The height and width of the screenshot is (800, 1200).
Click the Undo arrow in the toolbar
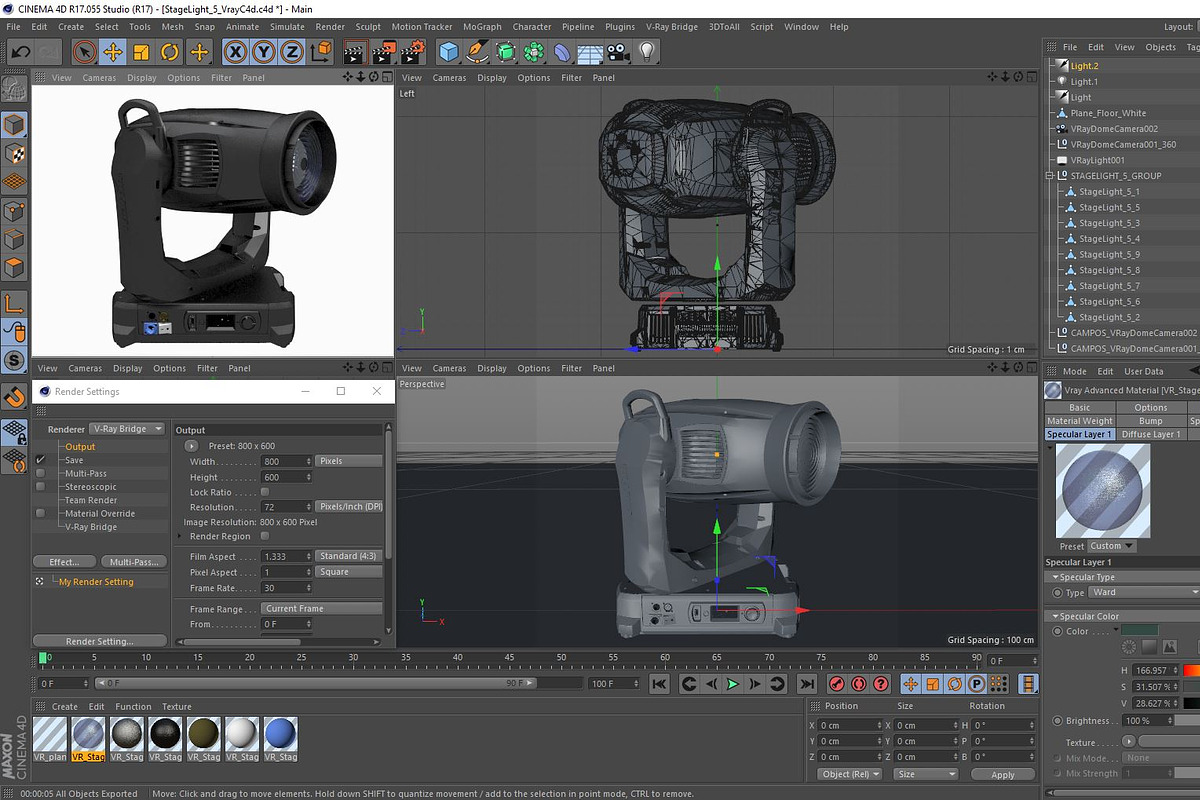tap(20, 51)
